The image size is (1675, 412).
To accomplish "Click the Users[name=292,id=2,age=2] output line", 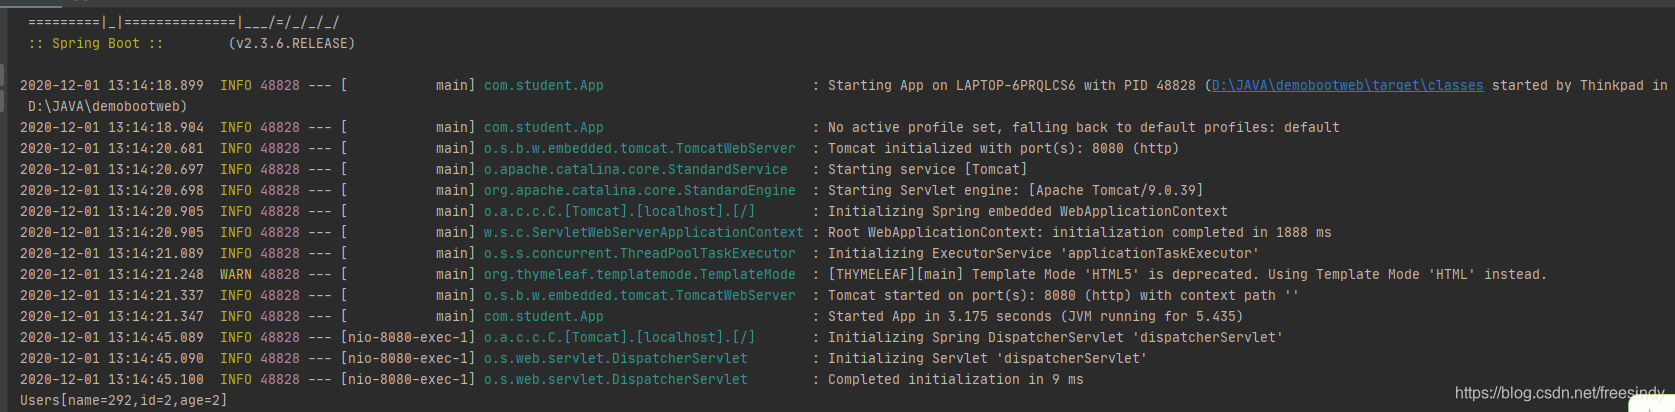I will (123, 401).
